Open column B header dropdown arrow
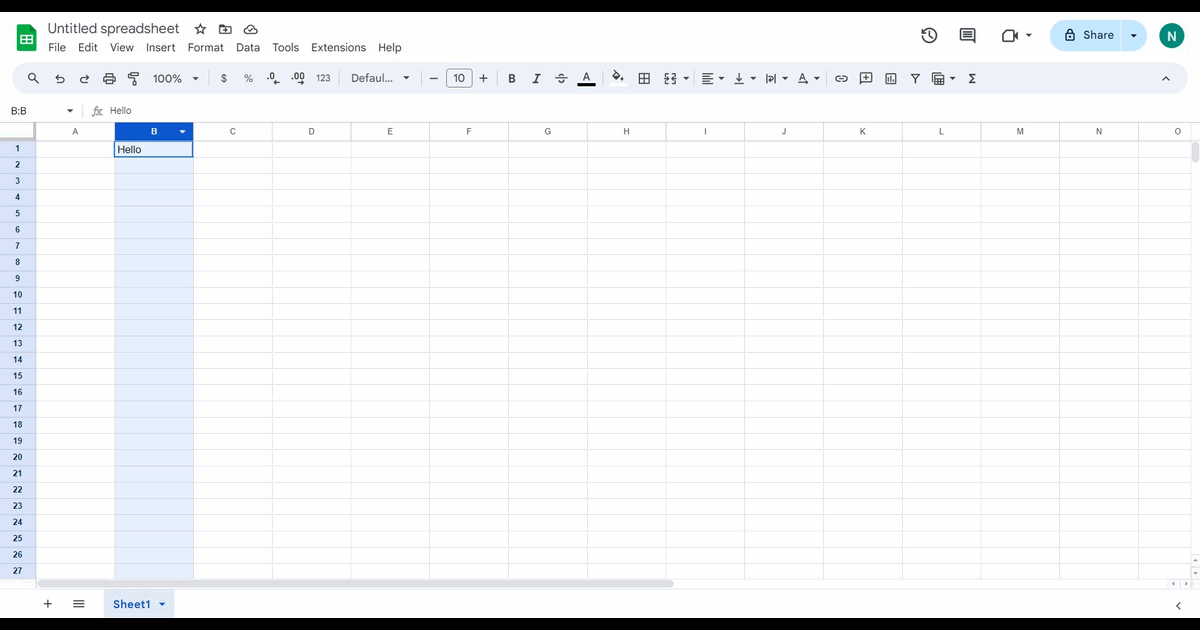 click(182, 132)
